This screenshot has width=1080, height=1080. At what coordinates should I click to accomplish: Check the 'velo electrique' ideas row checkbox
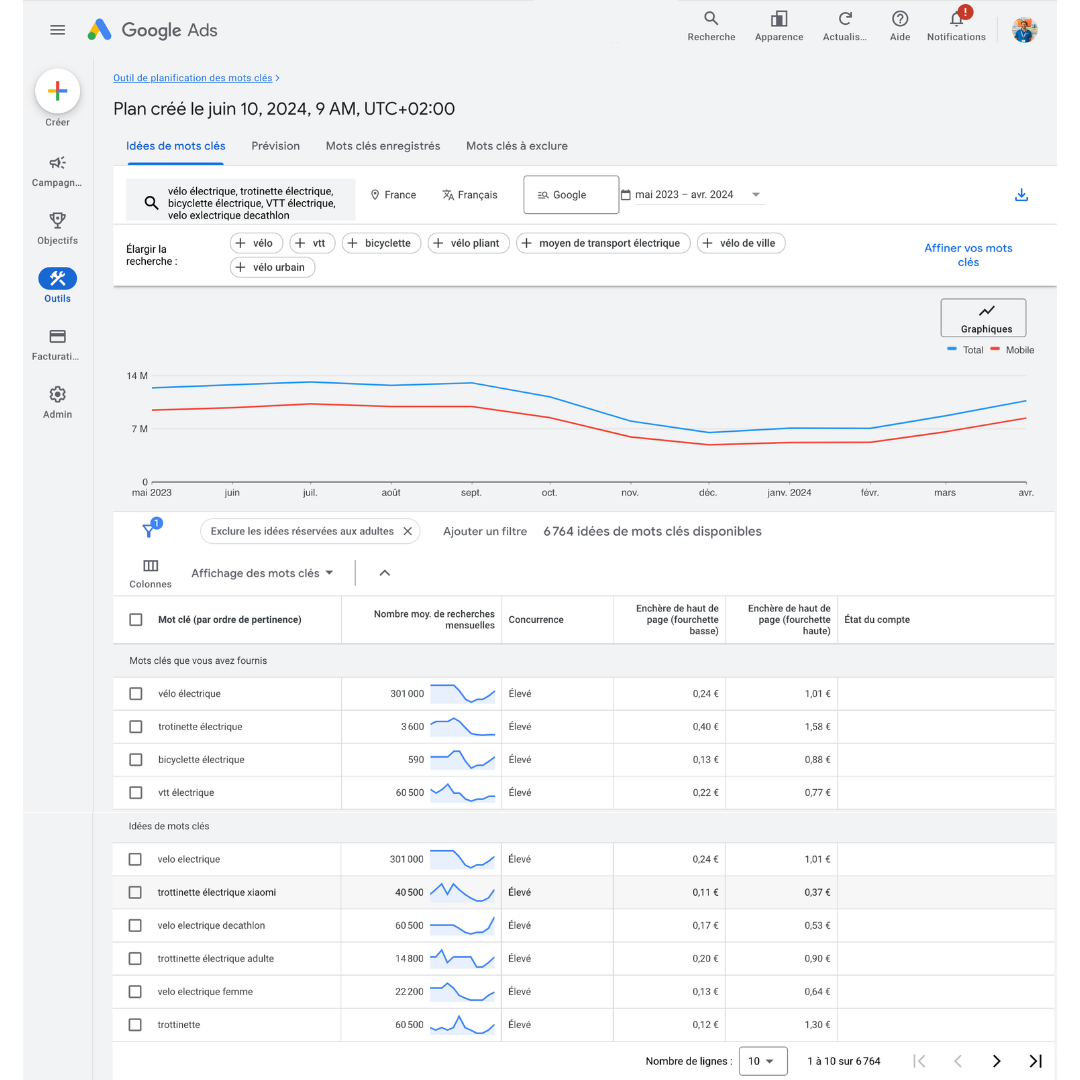click(x=135, y=859)
